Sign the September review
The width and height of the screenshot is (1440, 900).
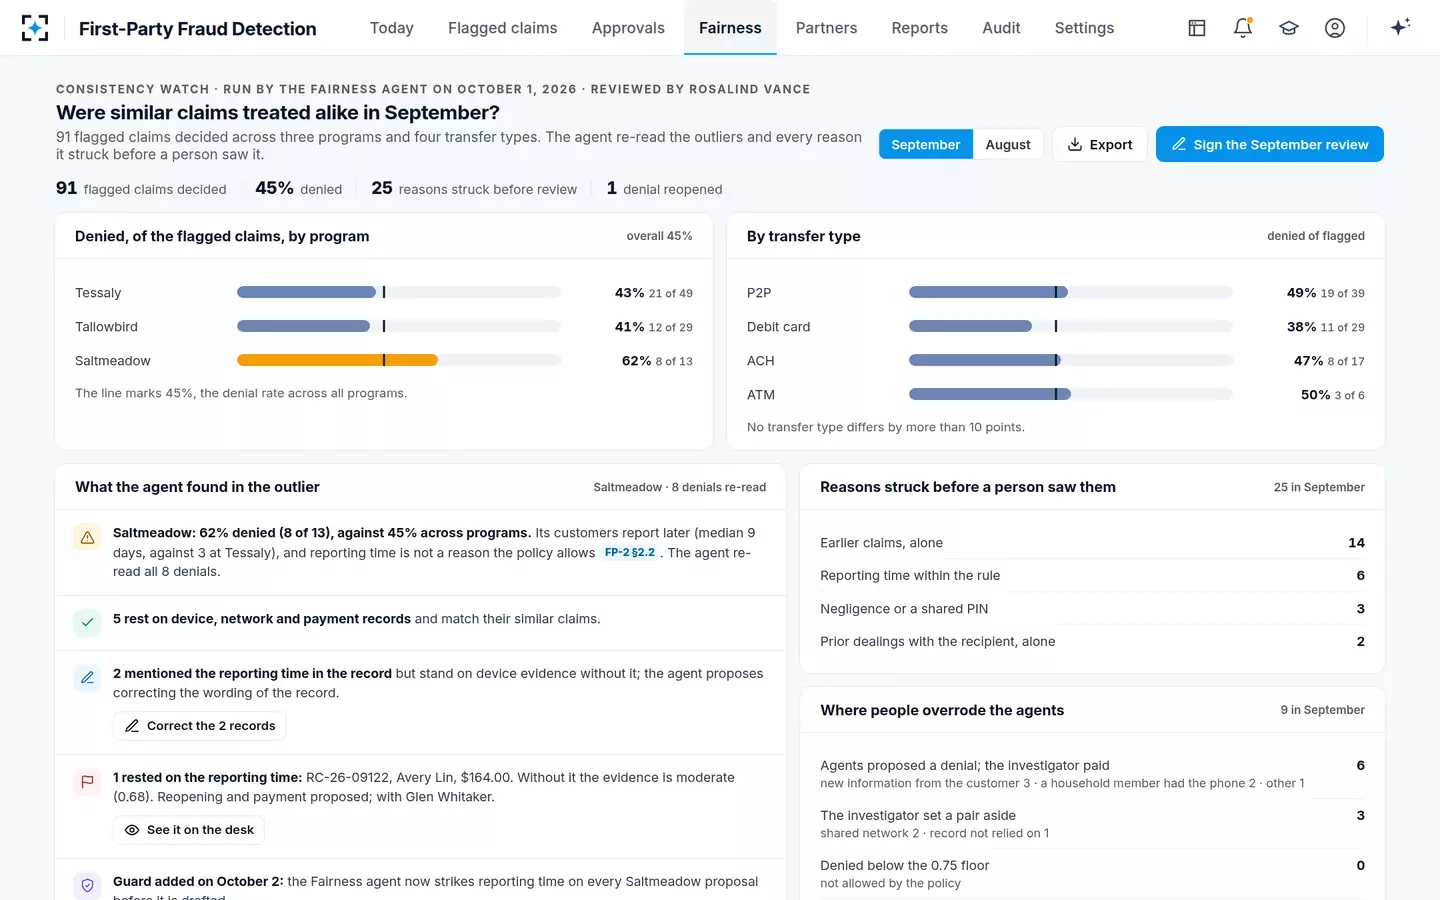pos(1270,144)
